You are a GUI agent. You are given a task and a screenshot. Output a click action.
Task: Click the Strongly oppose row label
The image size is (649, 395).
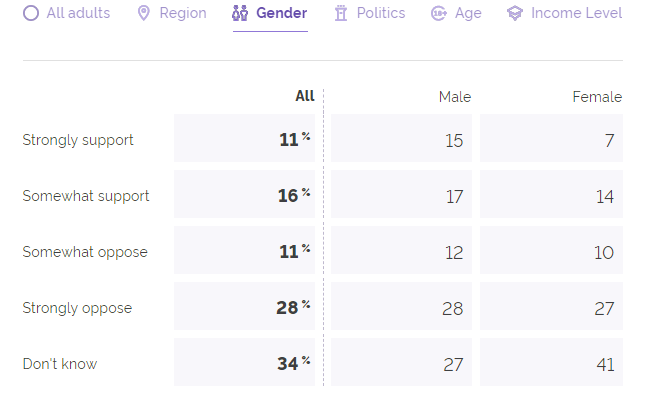point(77,308)
